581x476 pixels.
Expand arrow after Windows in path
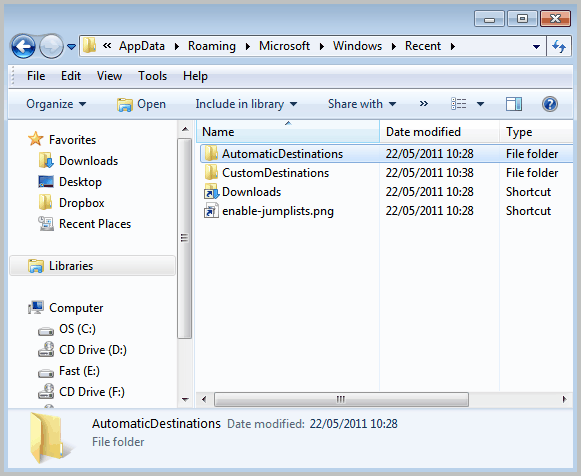click(394, 46)
